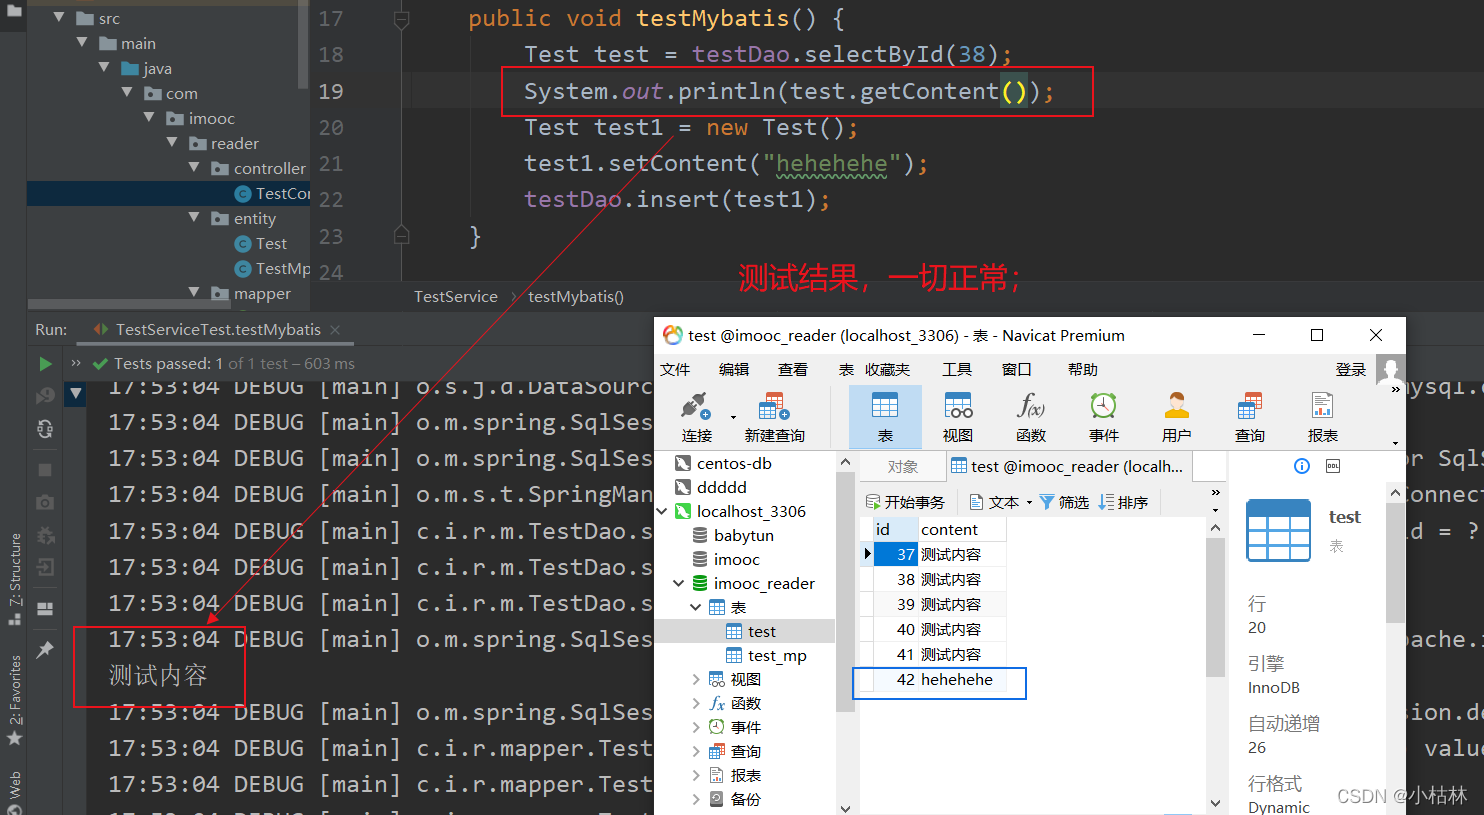This screenshot has width=1484, height=815.
Task: Show the table info (i) icon
Action: [1302, 466]
